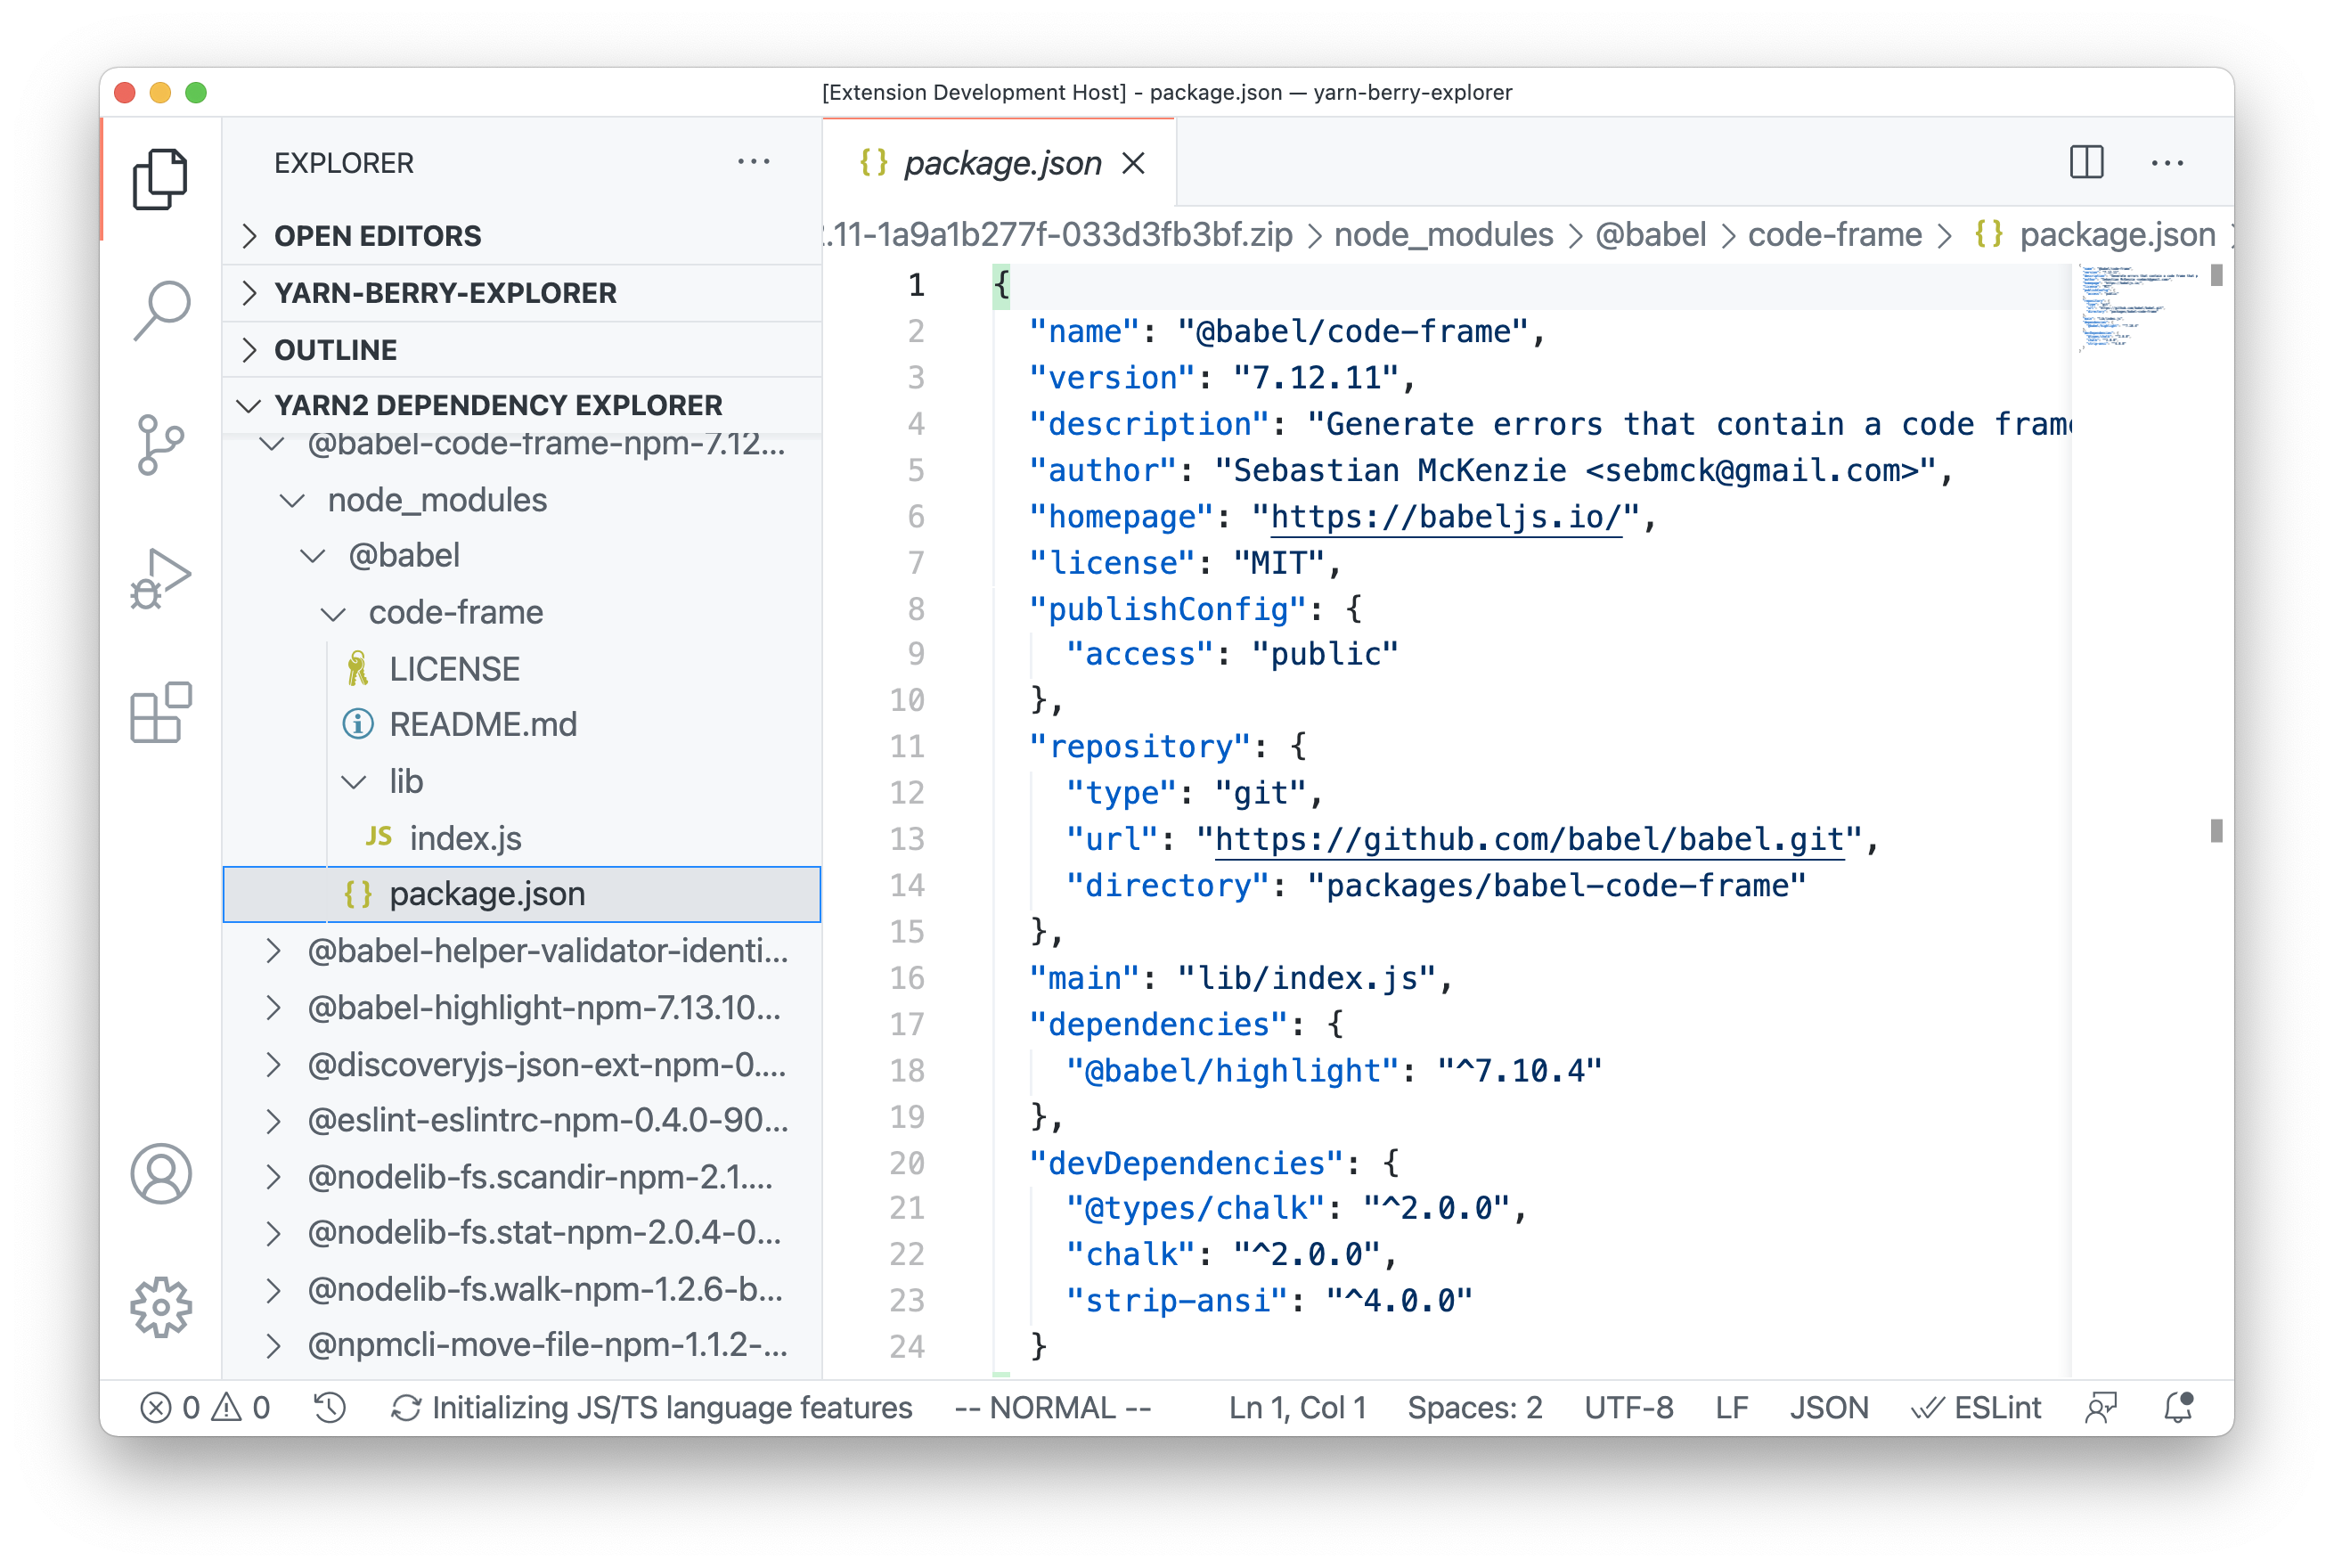Expand the @babel-highlight-npm package node
The width and height of the screenshot is (2334, 1568).
coord(543,1007)
